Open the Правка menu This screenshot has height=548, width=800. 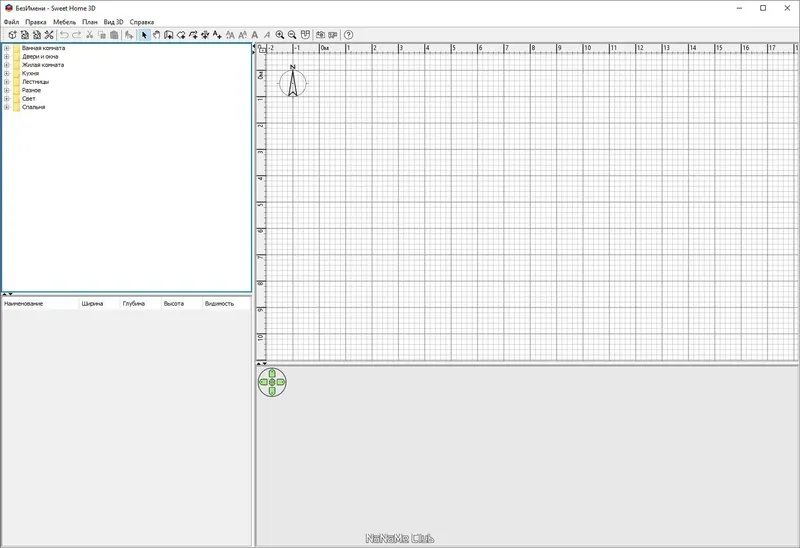point(36,22)
